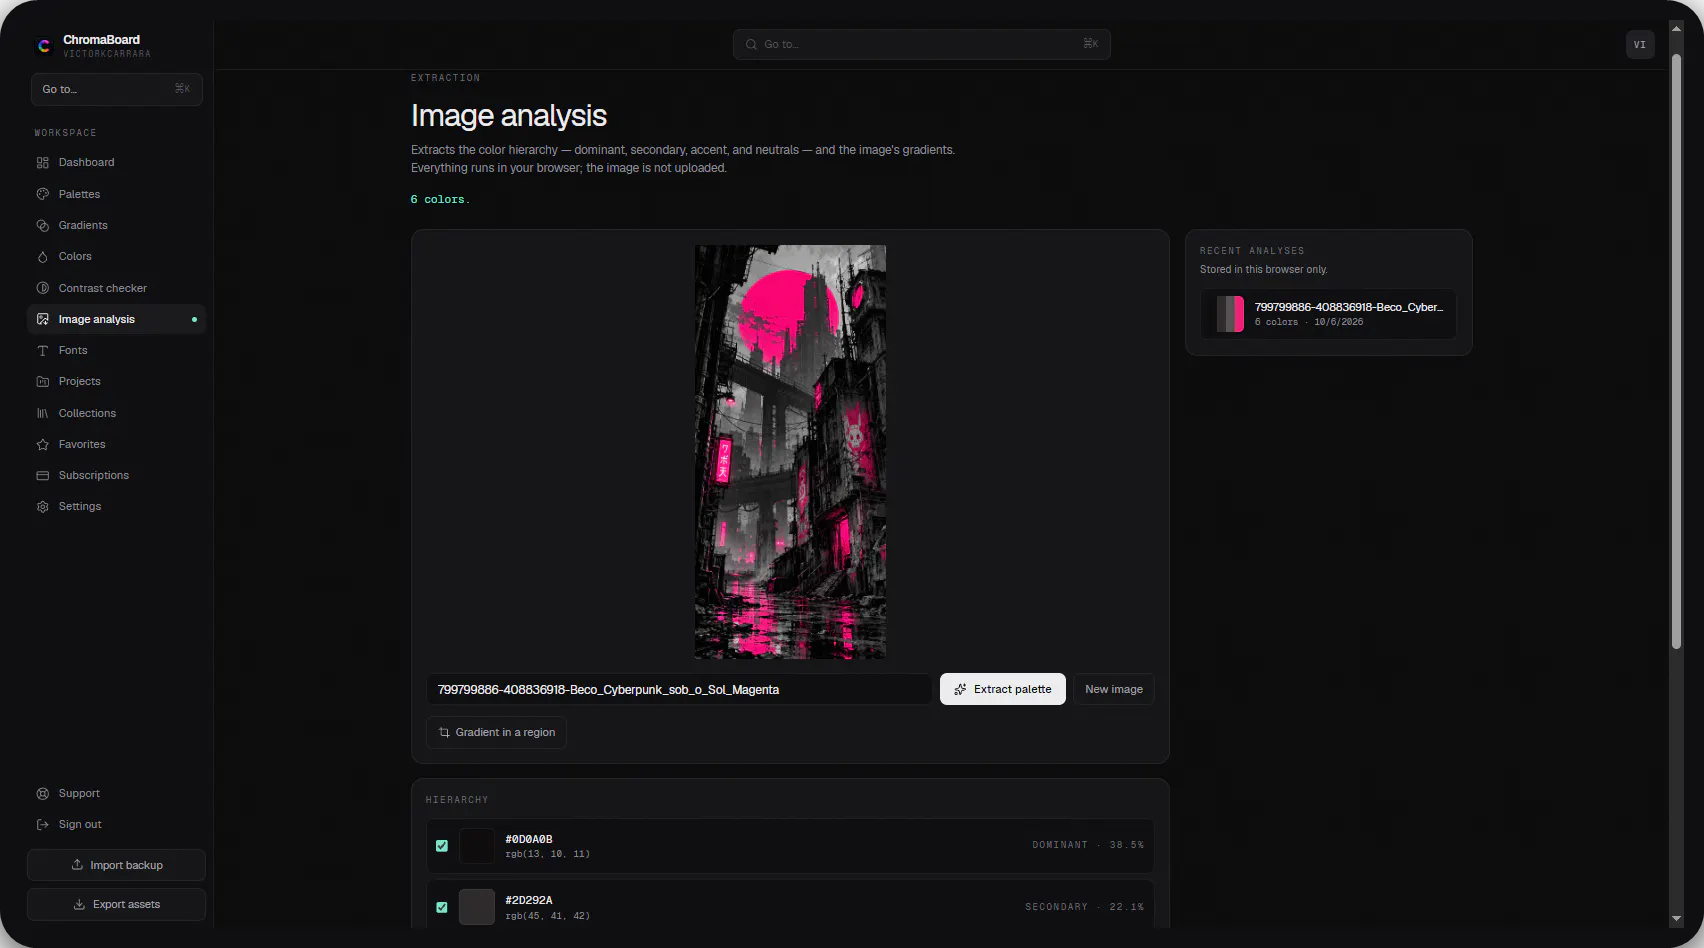Click the scrollbar up arrow
The width and height of the screenshot is (1704, 948).
(1677, 30)
